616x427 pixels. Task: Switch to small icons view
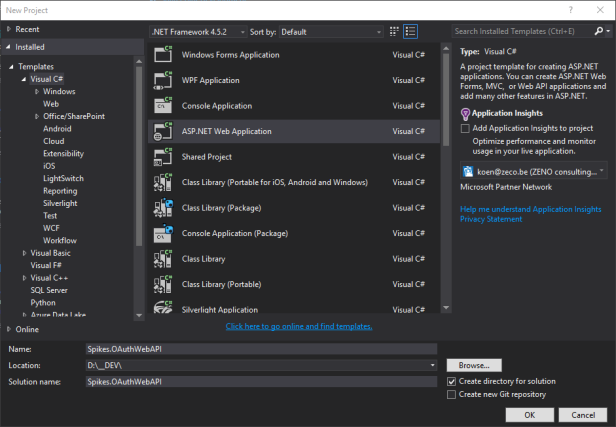(394, 31)
